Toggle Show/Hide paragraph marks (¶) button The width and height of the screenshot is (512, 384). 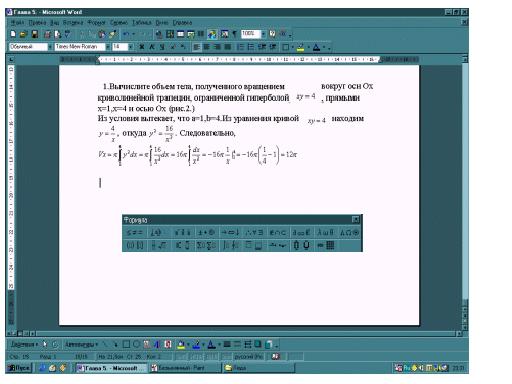pyautogui.click(x=234, y=34)
